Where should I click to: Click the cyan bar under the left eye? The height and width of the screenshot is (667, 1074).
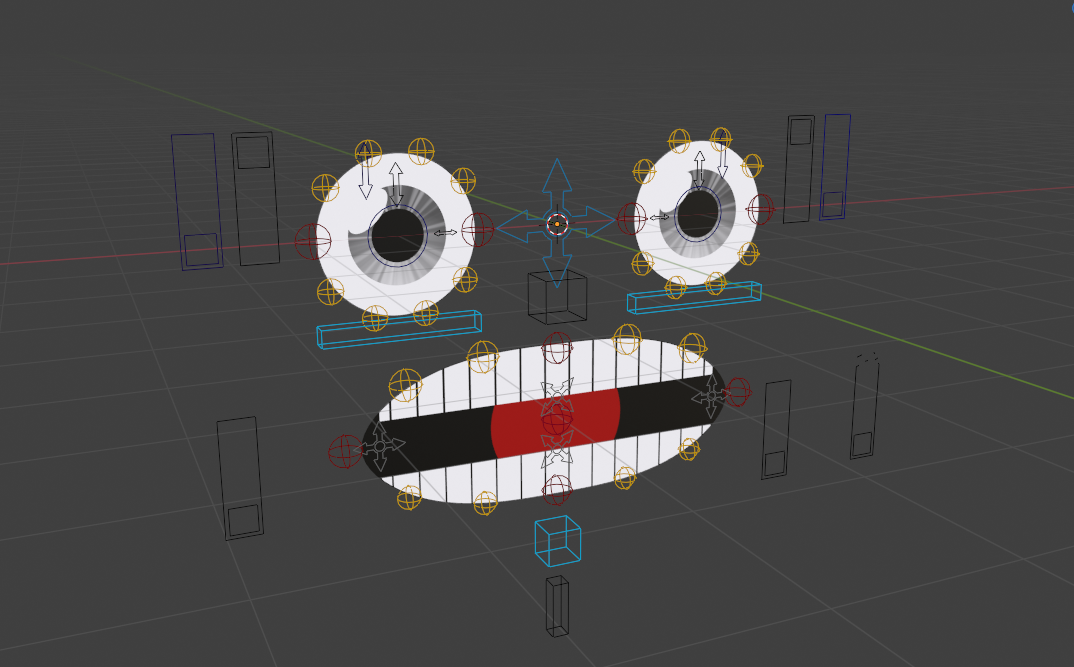click(x=399, y=330)
